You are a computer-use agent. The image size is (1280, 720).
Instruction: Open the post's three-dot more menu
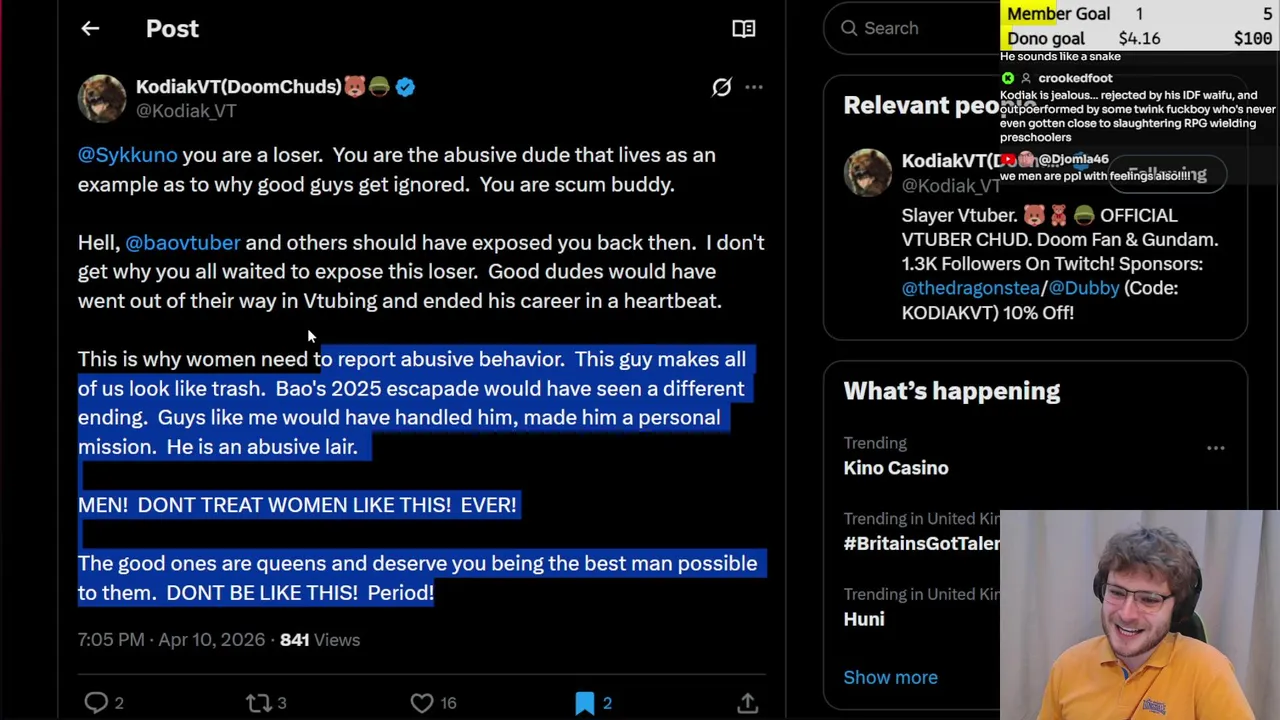754,88
